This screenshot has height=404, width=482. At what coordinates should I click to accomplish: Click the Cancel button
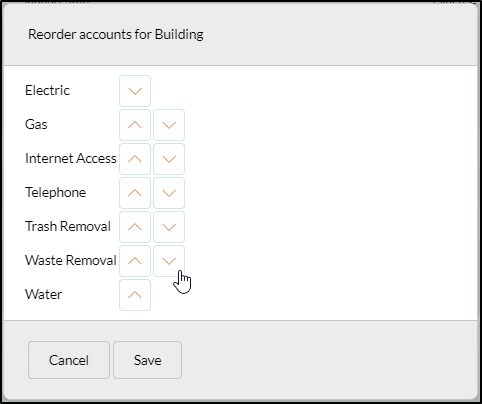tap(69, 360)
